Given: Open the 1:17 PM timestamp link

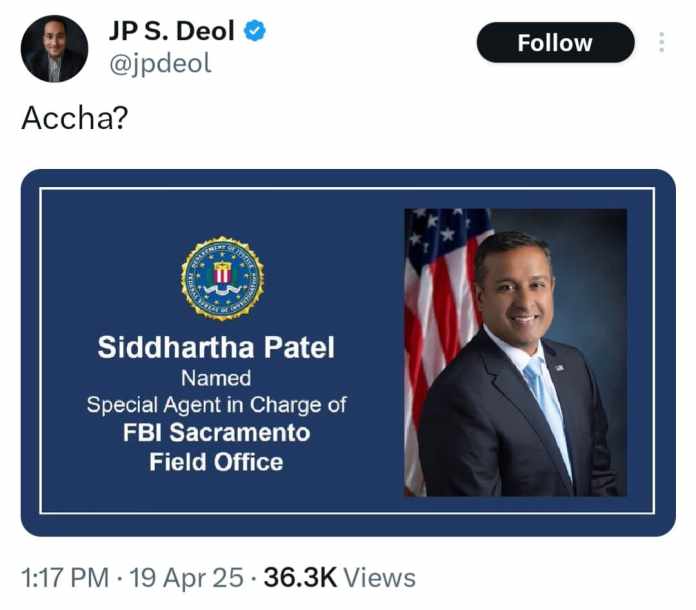Looking at the screenshot, I should pyautogui.click(x=62, y=578).
